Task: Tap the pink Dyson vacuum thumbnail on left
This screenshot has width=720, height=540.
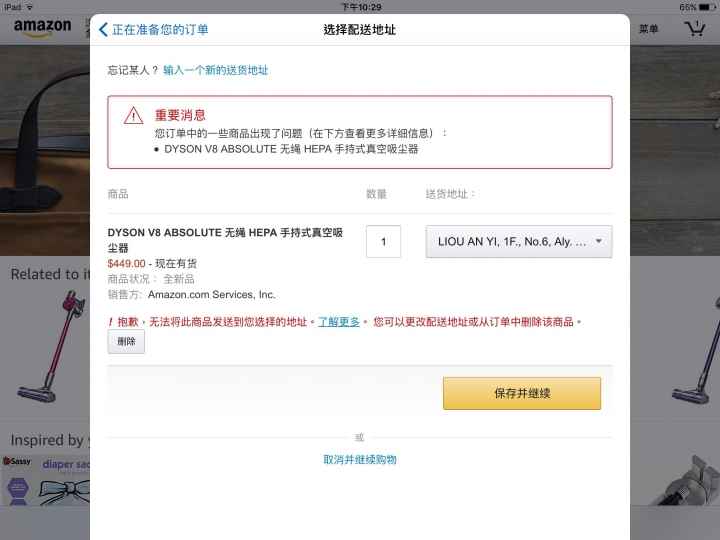Action: coord(51,347)
